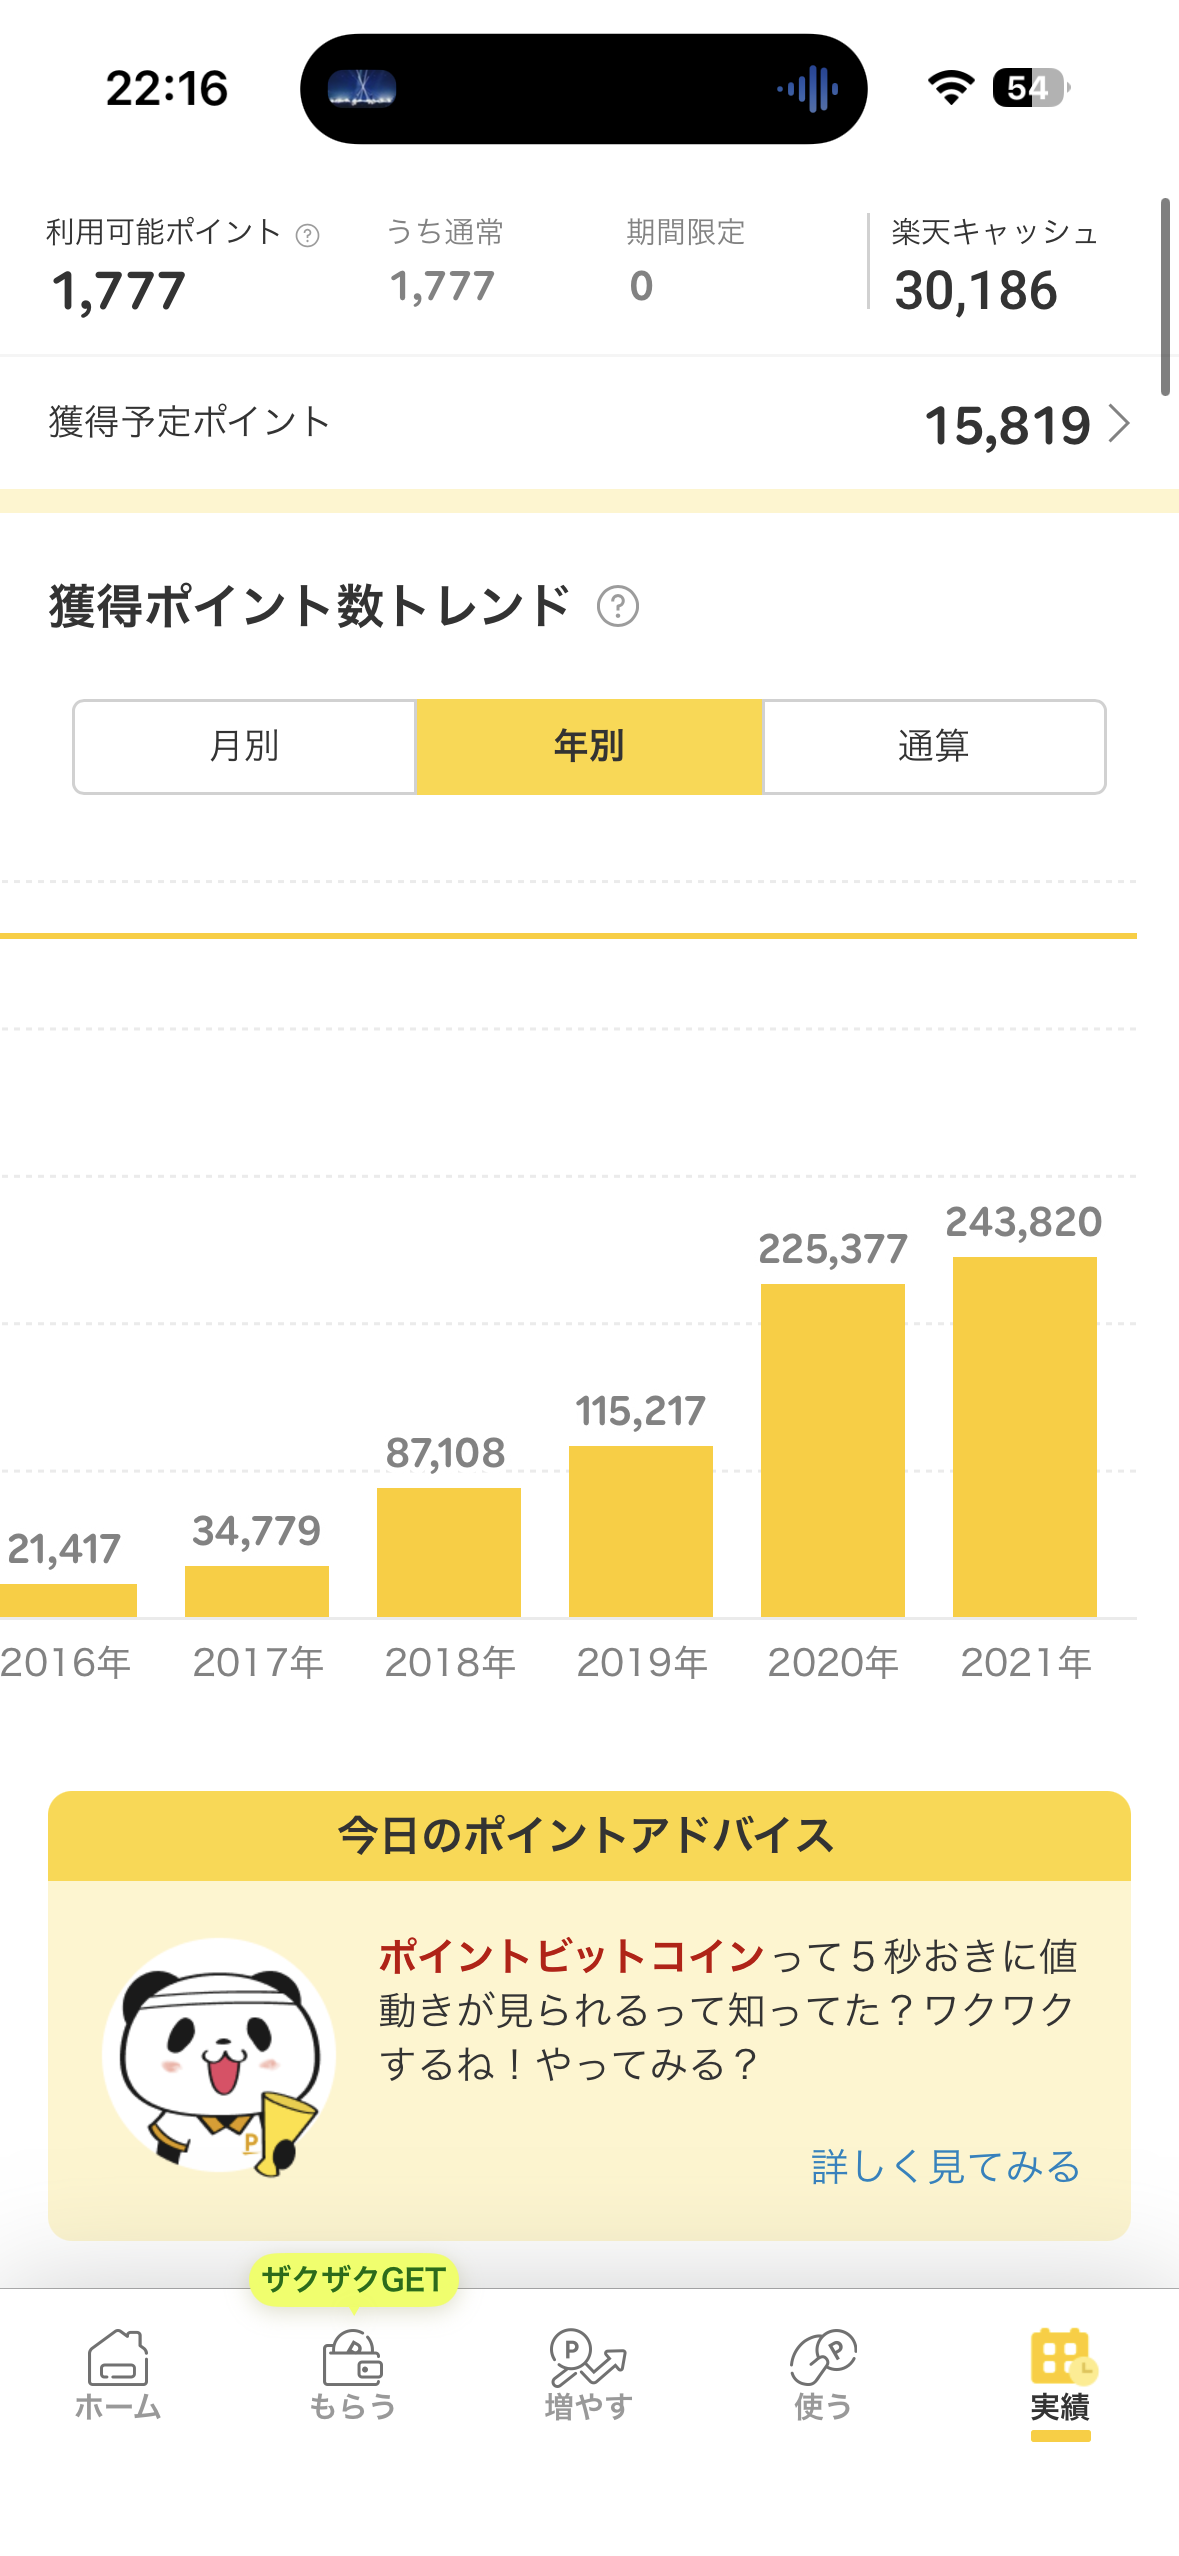Image resolution: width=1179 pixels, height=2556 pixels.
Task: Tap help icon beside 利用可能ポイント
Action: 308,235
